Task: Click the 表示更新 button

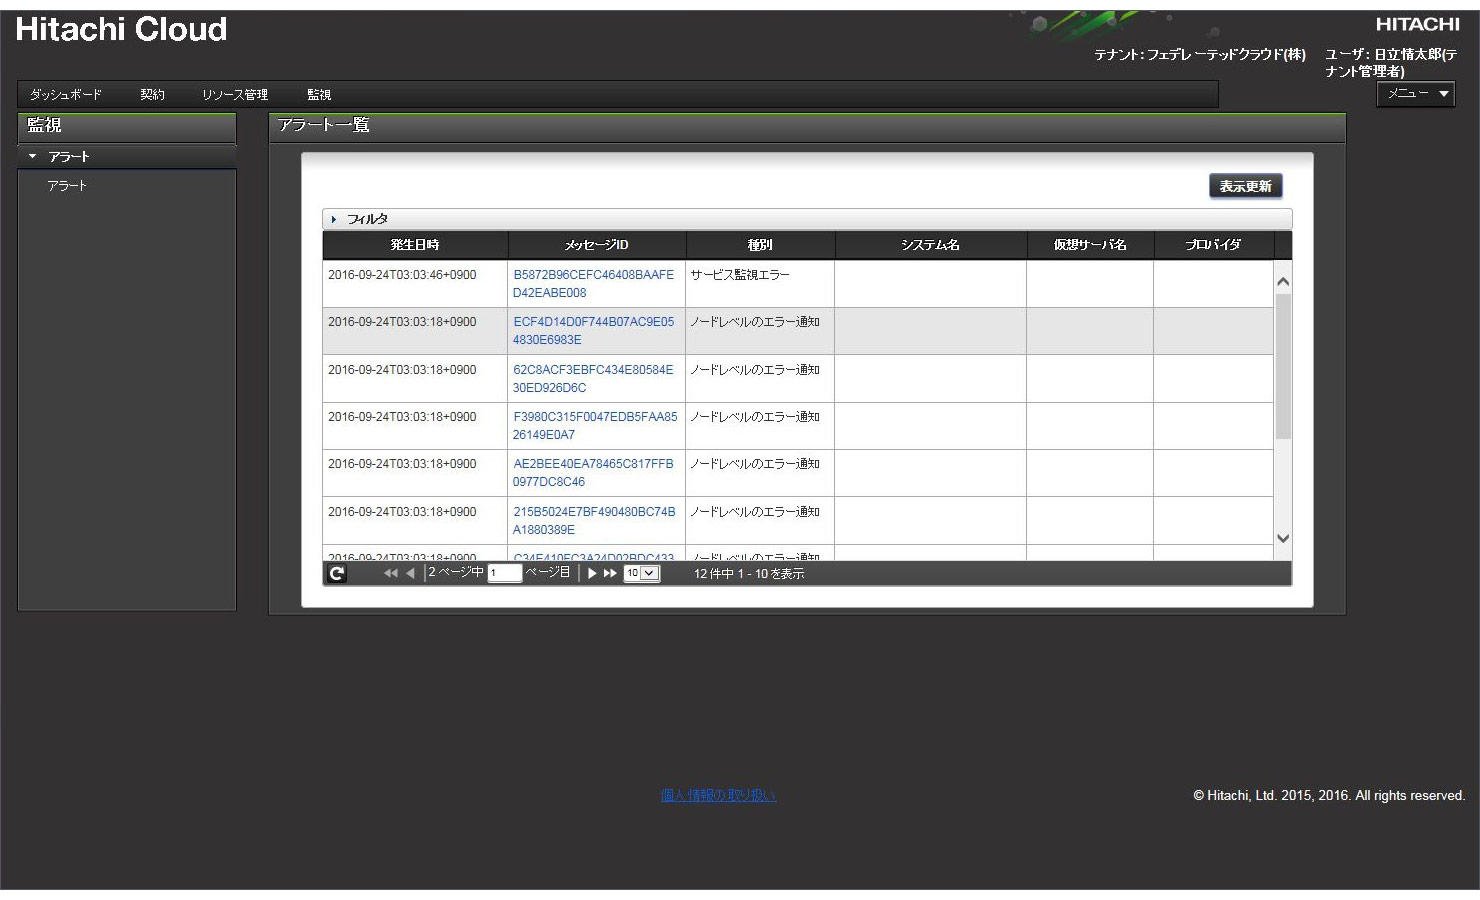Action: point(1245,186)
